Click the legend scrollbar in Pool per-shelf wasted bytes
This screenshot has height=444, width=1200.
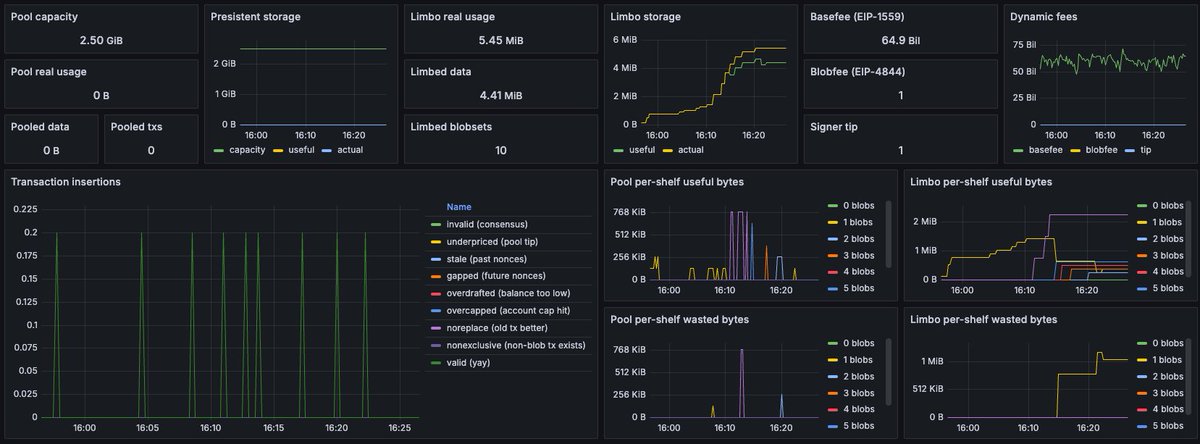pyautogui.click(x=887, y=371)
